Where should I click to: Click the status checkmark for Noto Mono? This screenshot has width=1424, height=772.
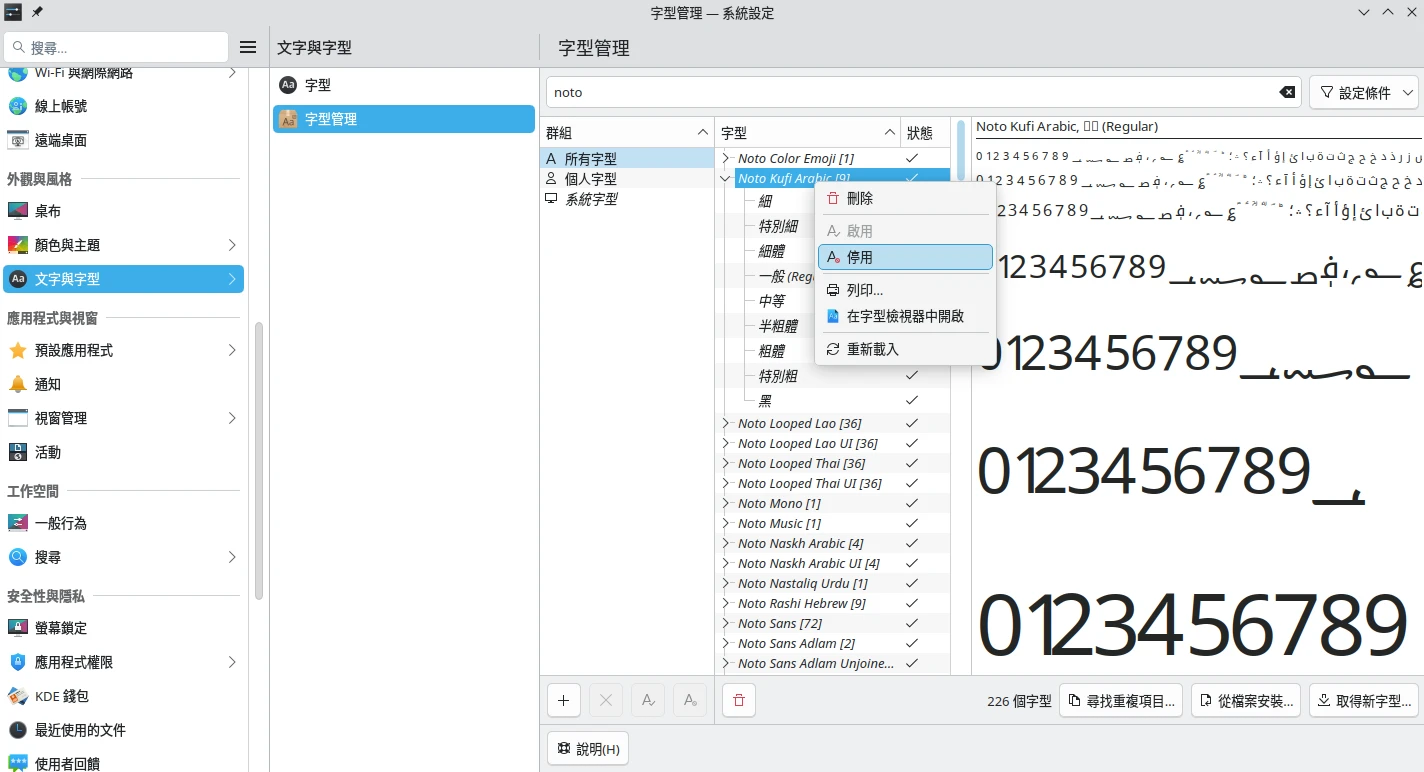(911, 503)
